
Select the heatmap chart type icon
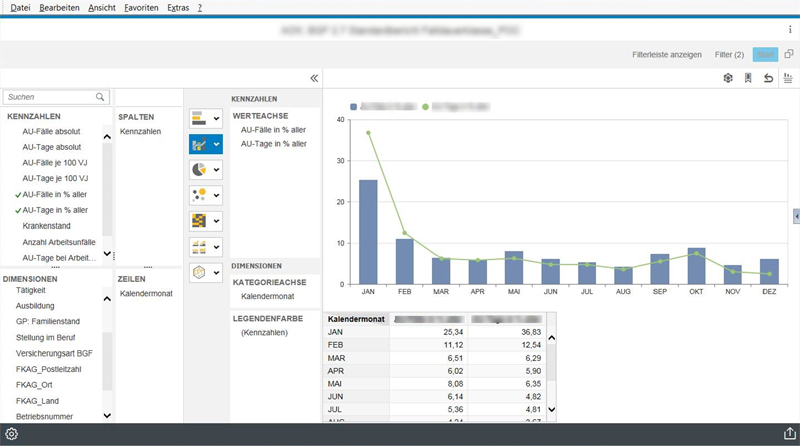point(198,221)
